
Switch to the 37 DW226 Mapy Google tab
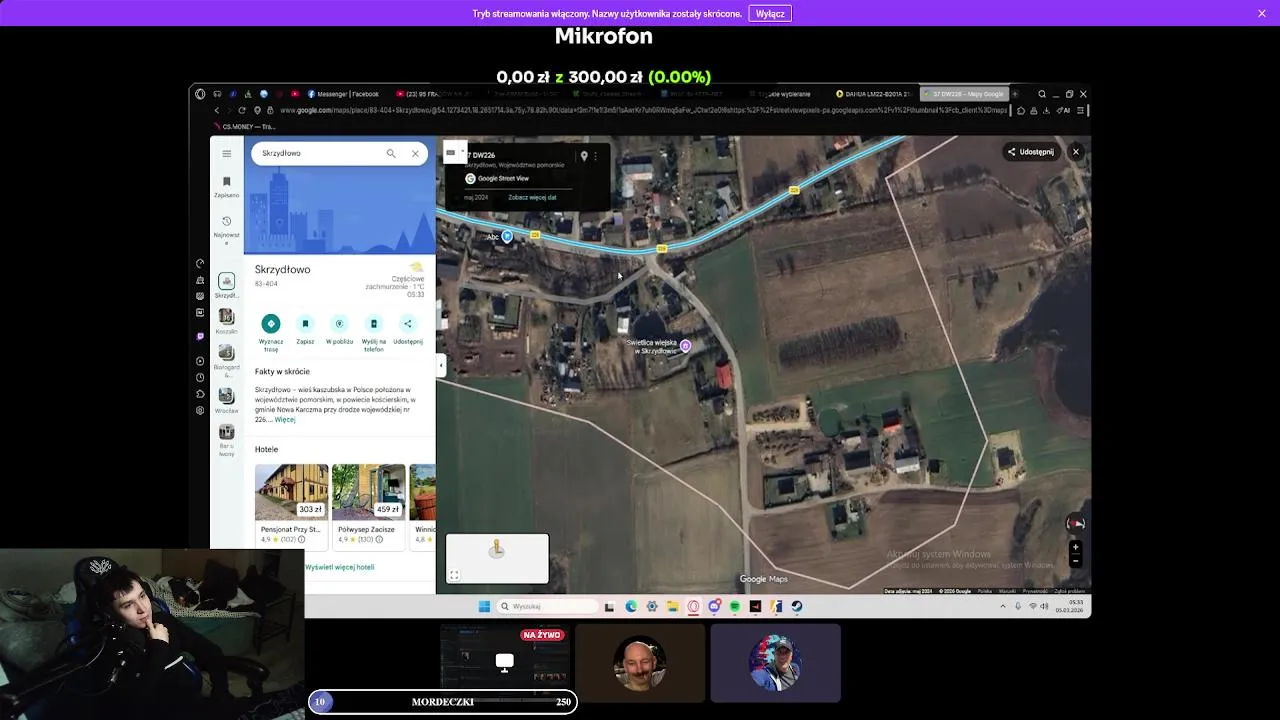pos(963,94)
